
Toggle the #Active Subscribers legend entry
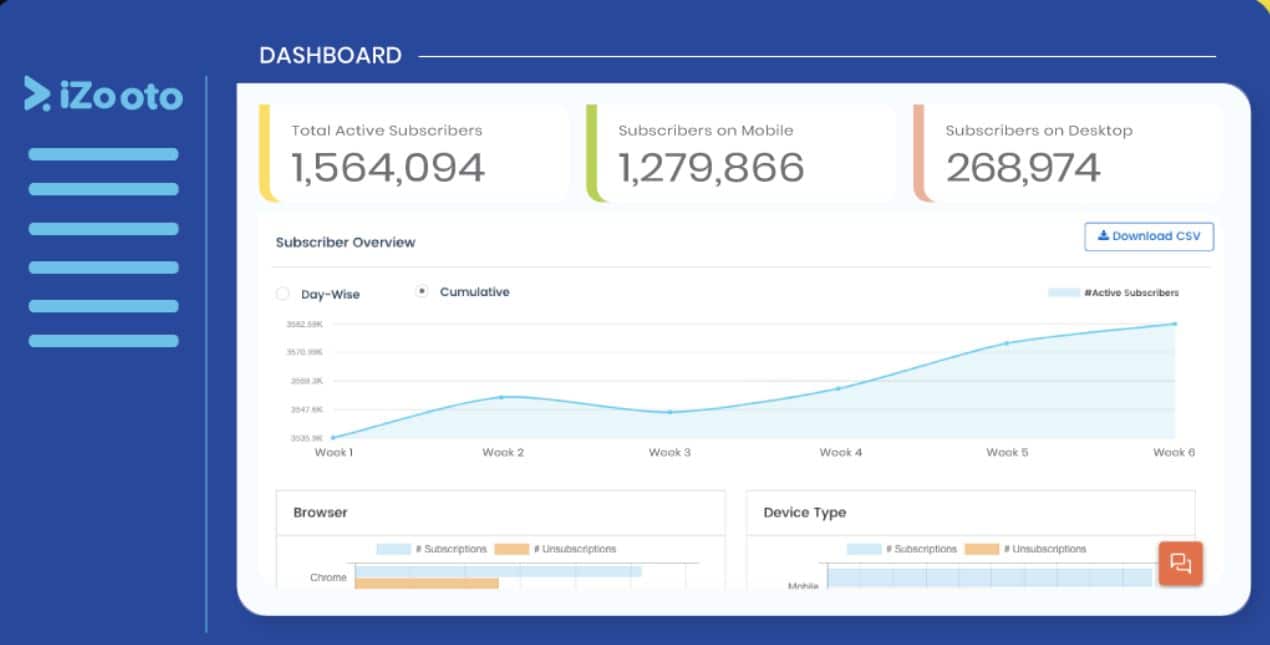click(1113, 293)
